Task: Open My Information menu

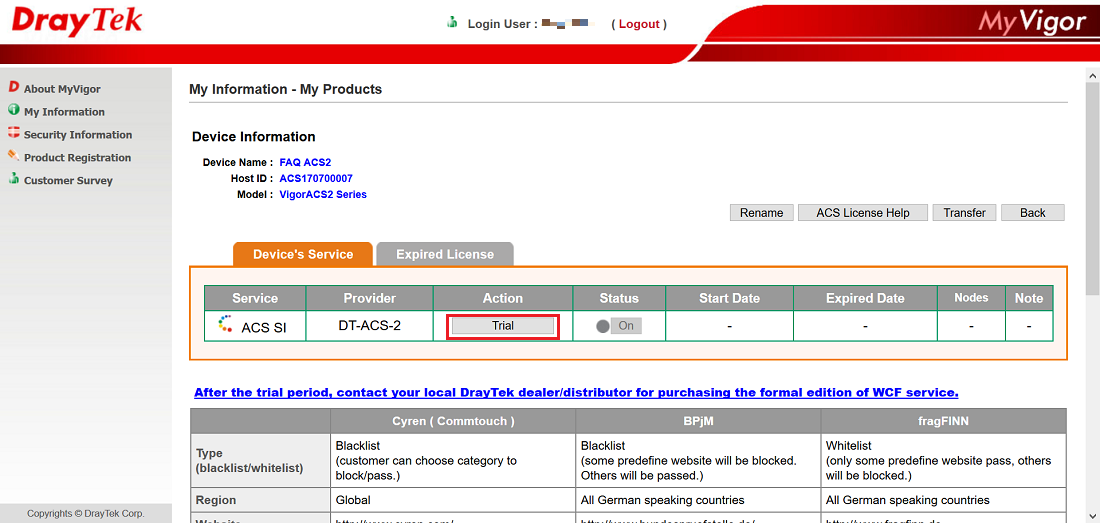Action: coord(64,111)
